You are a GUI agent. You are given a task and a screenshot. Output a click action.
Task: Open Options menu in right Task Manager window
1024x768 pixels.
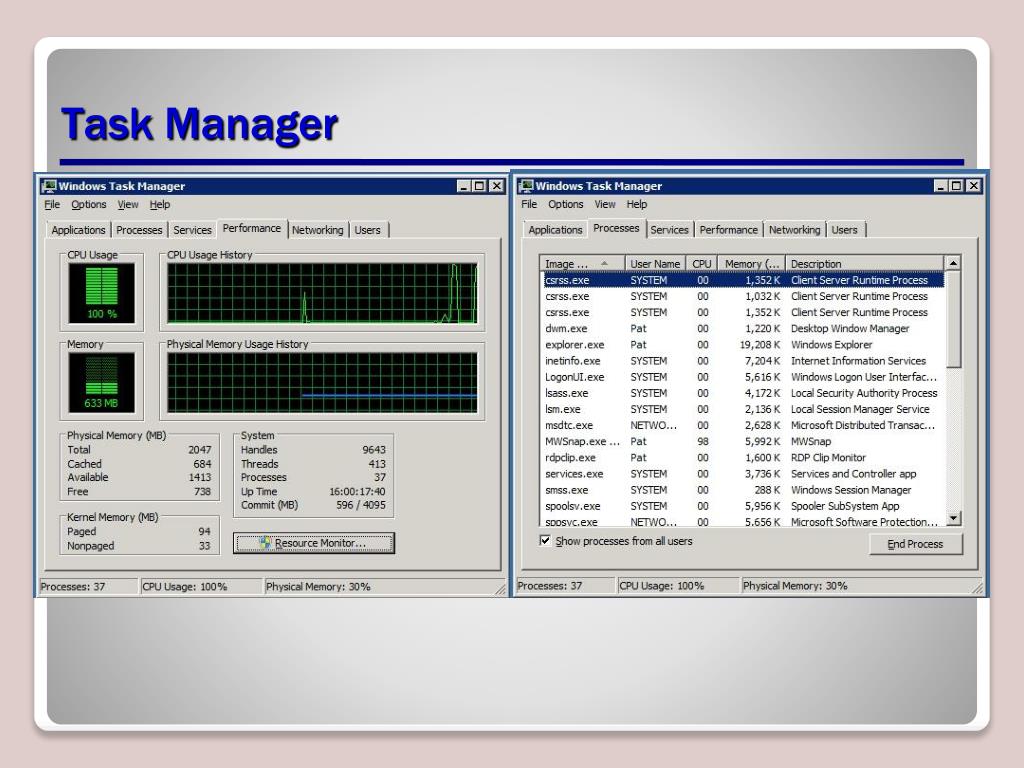[566, 204]
